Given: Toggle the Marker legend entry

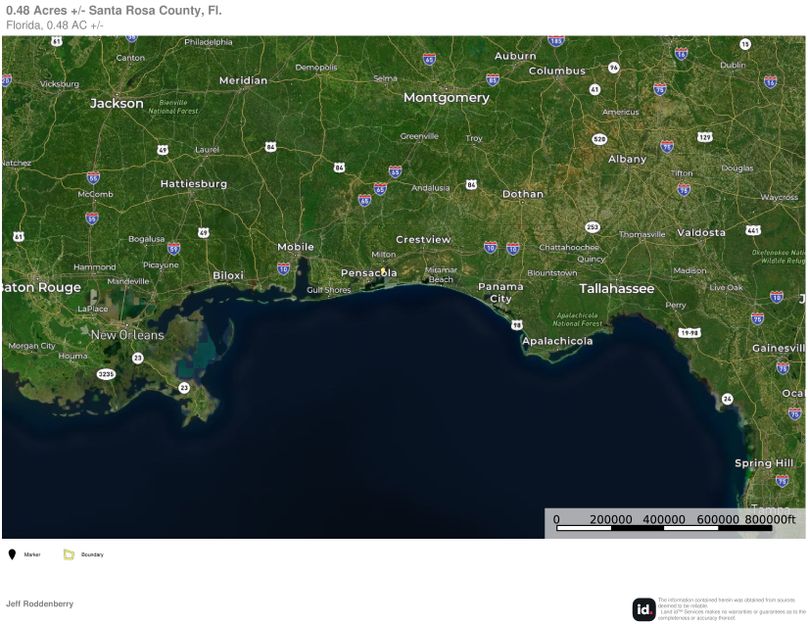Looking at the screenshot, I should 32,554.
